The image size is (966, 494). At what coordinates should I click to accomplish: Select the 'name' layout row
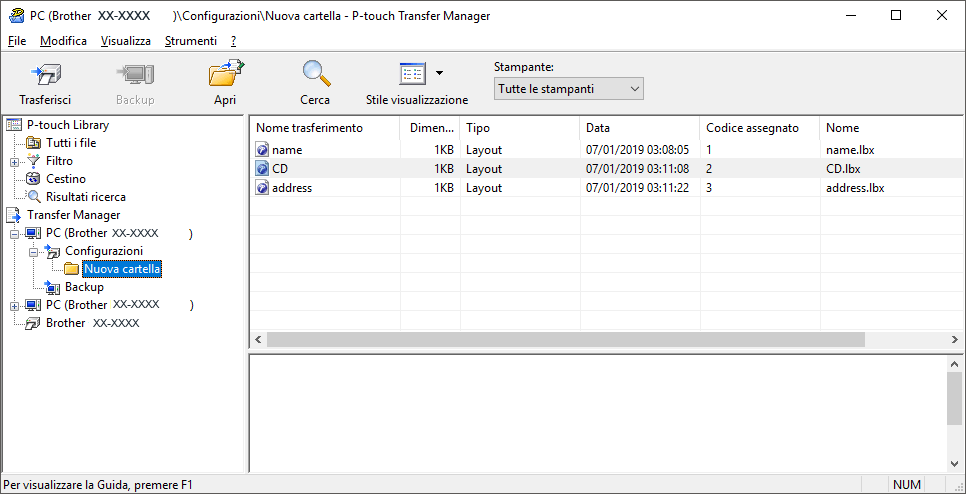pos(606,150)
